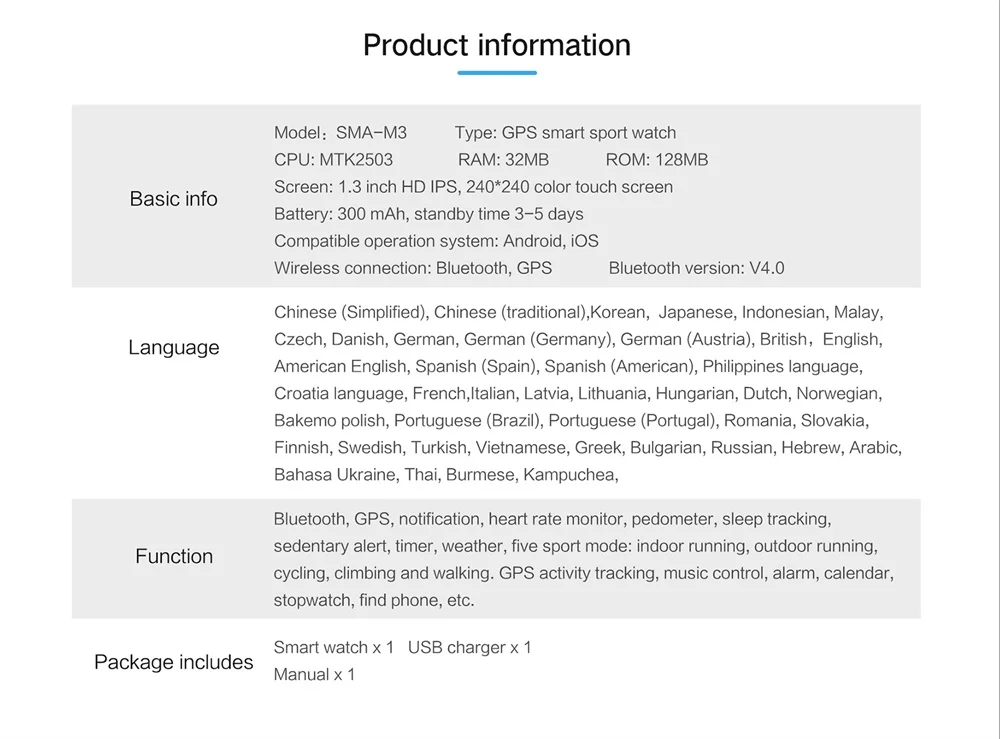
Task: Click the RAM 32MB specification
Action: click(x=503, y=160)
